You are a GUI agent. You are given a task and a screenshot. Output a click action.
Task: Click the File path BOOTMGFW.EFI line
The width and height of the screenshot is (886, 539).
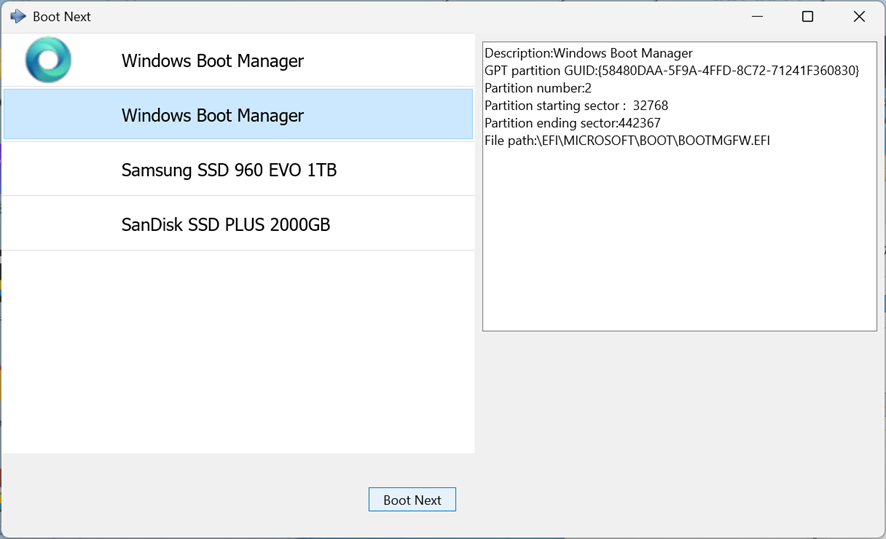click(627, 141)
